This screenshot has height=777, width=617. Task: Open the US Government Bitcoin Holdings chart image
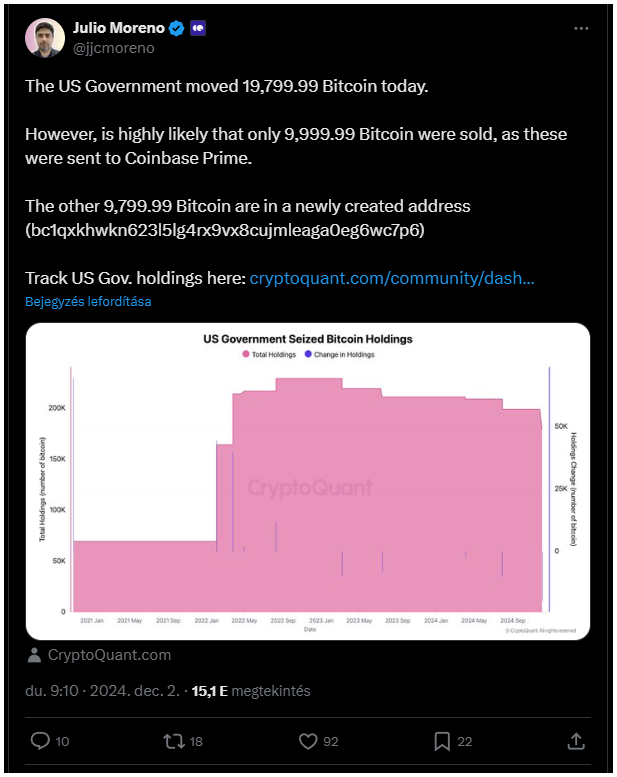308,481
